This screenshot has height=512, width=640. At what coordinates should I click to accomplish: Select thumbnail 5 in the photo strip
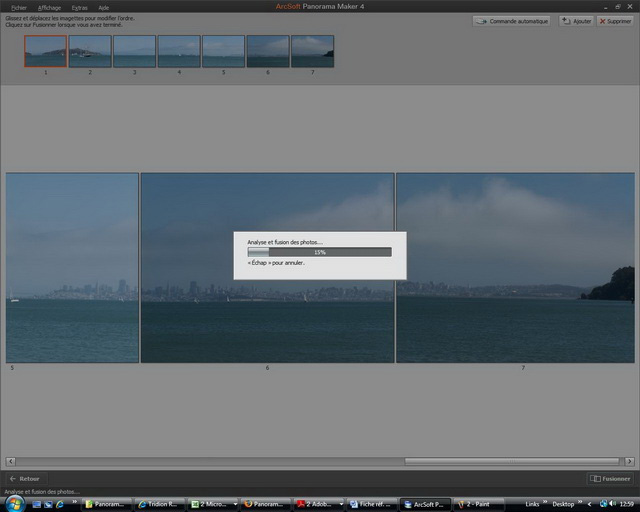point(223,51)
